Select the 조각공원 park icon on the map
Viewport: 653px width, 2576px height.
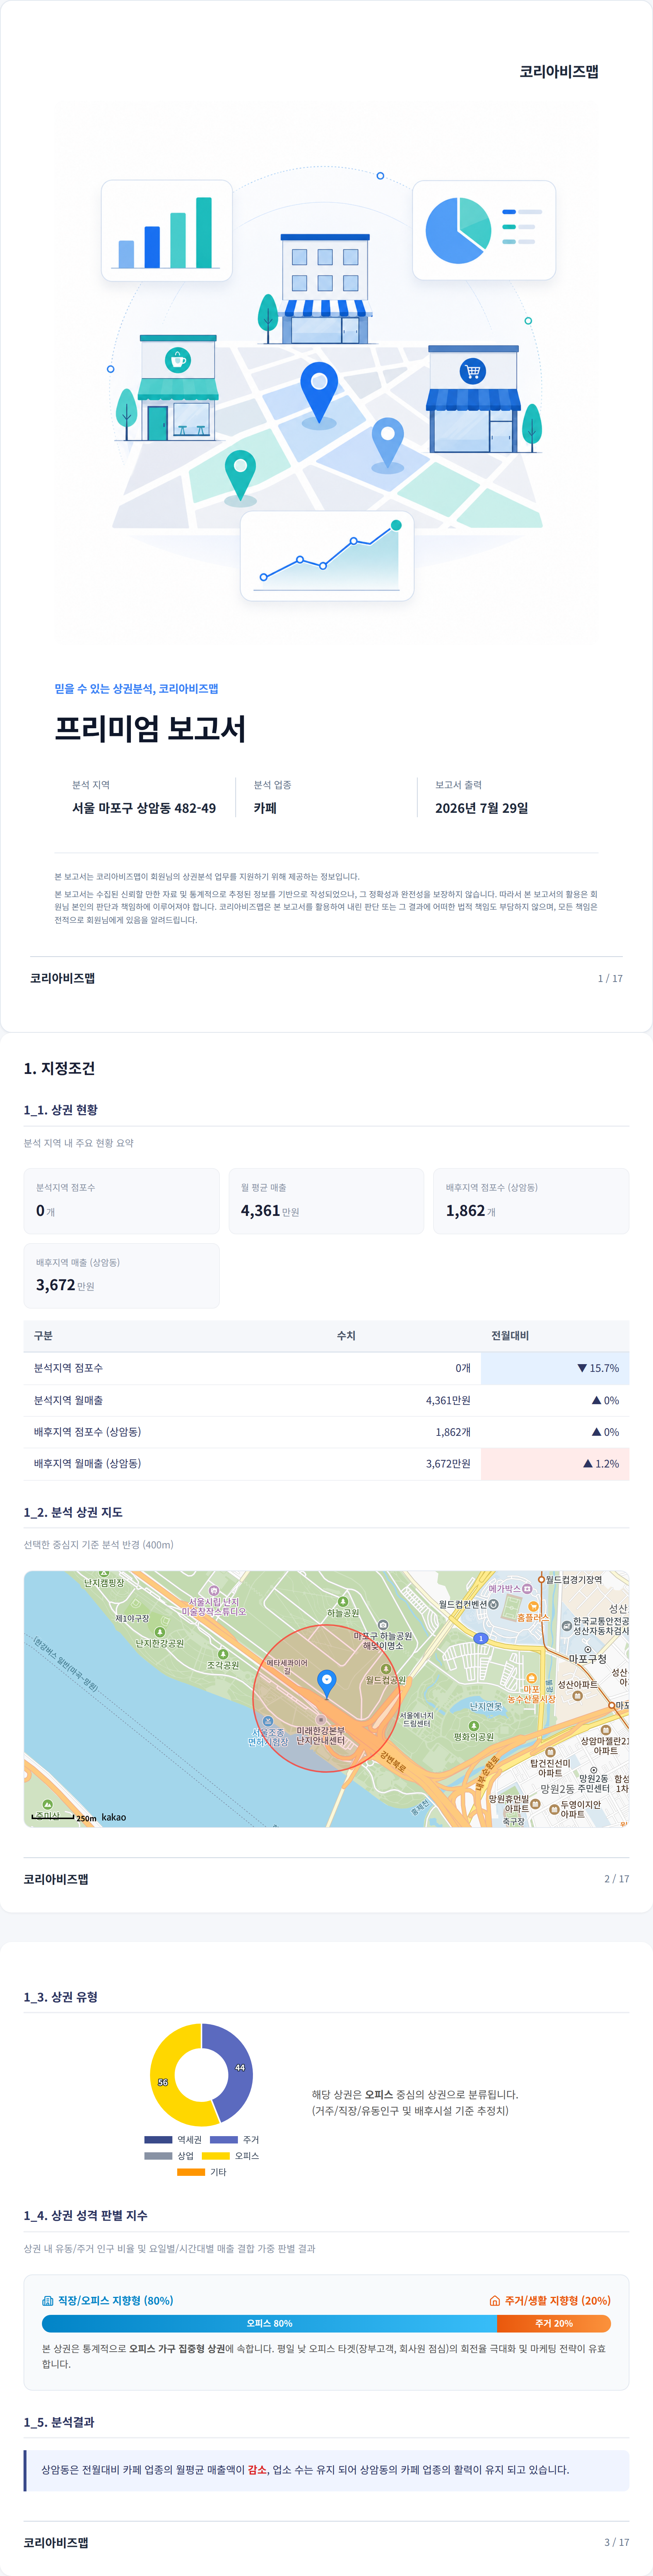coord(223,1654)
